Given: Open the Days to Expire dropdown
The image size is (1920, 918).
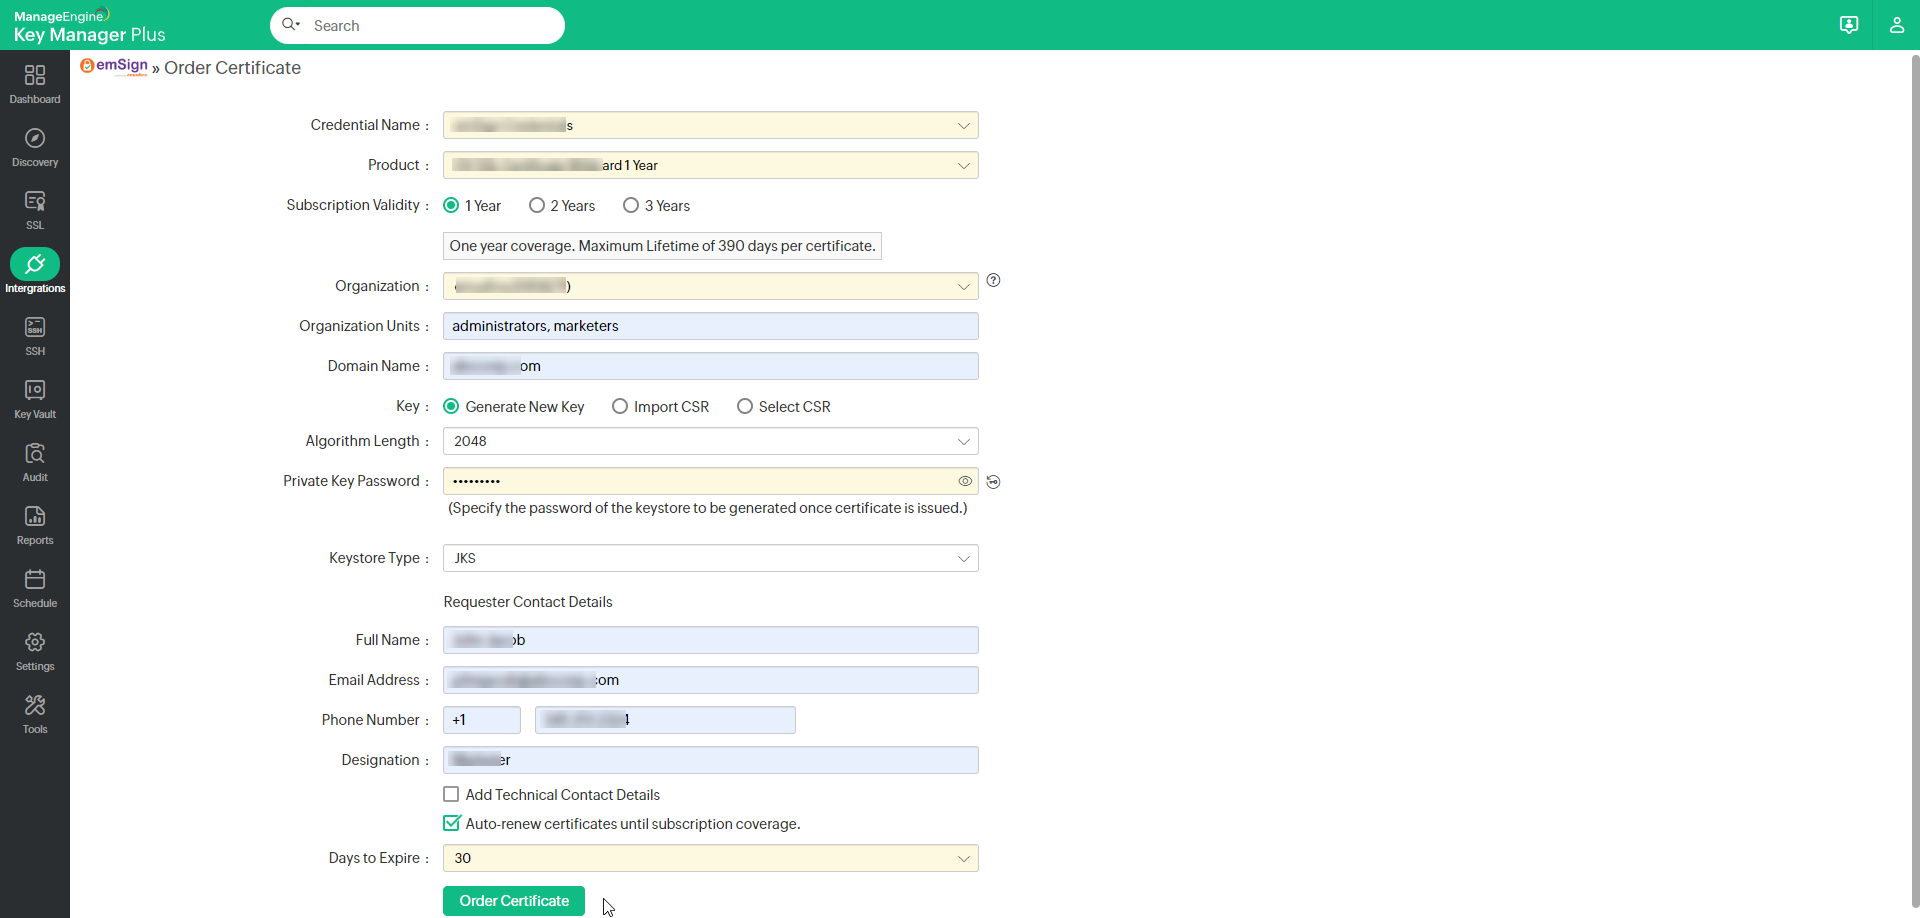Looking at the screenshot, I should click(x=711, y=858).
